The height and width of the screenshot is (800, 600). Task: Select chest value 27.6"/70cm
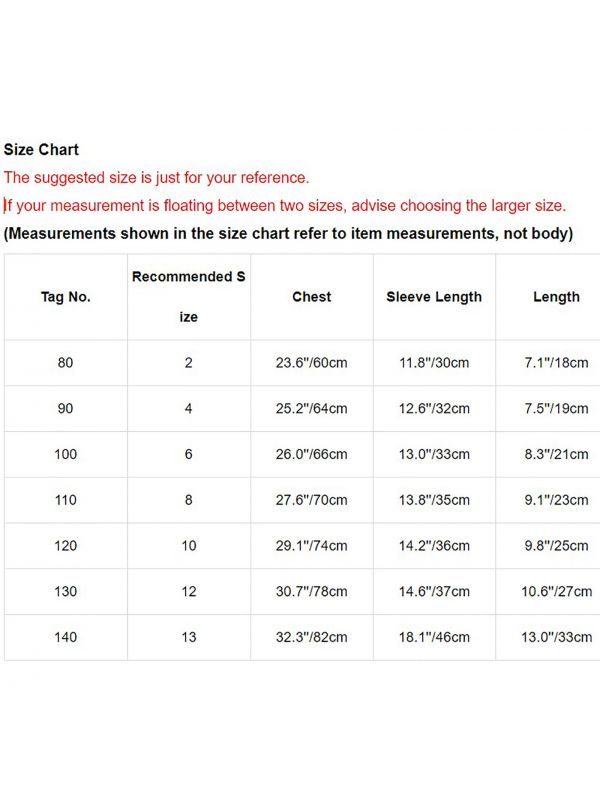[x=312, y=500]
